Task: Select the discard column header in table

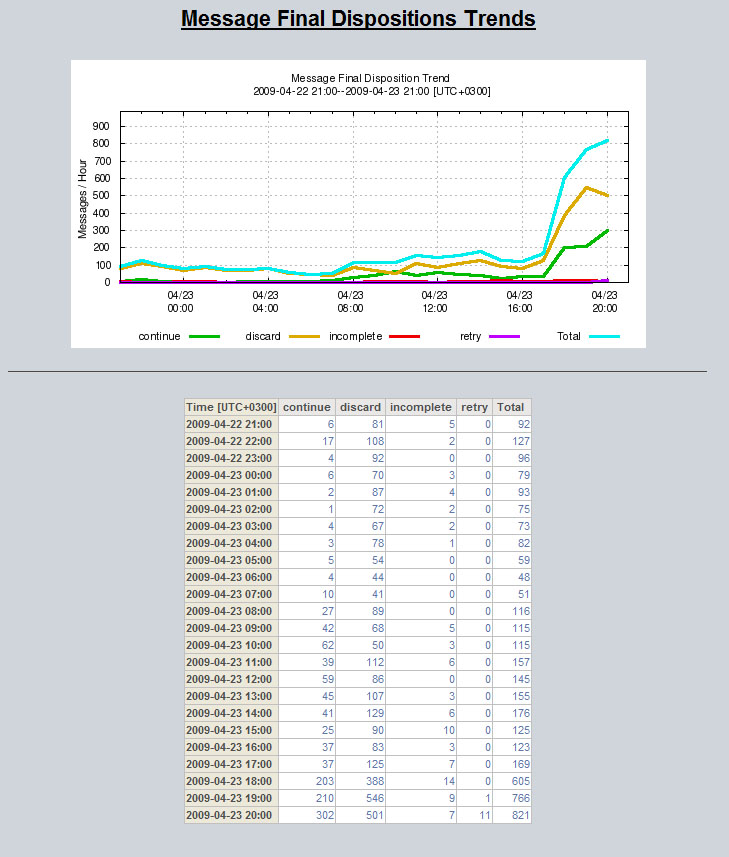Action: pos(360,407)
